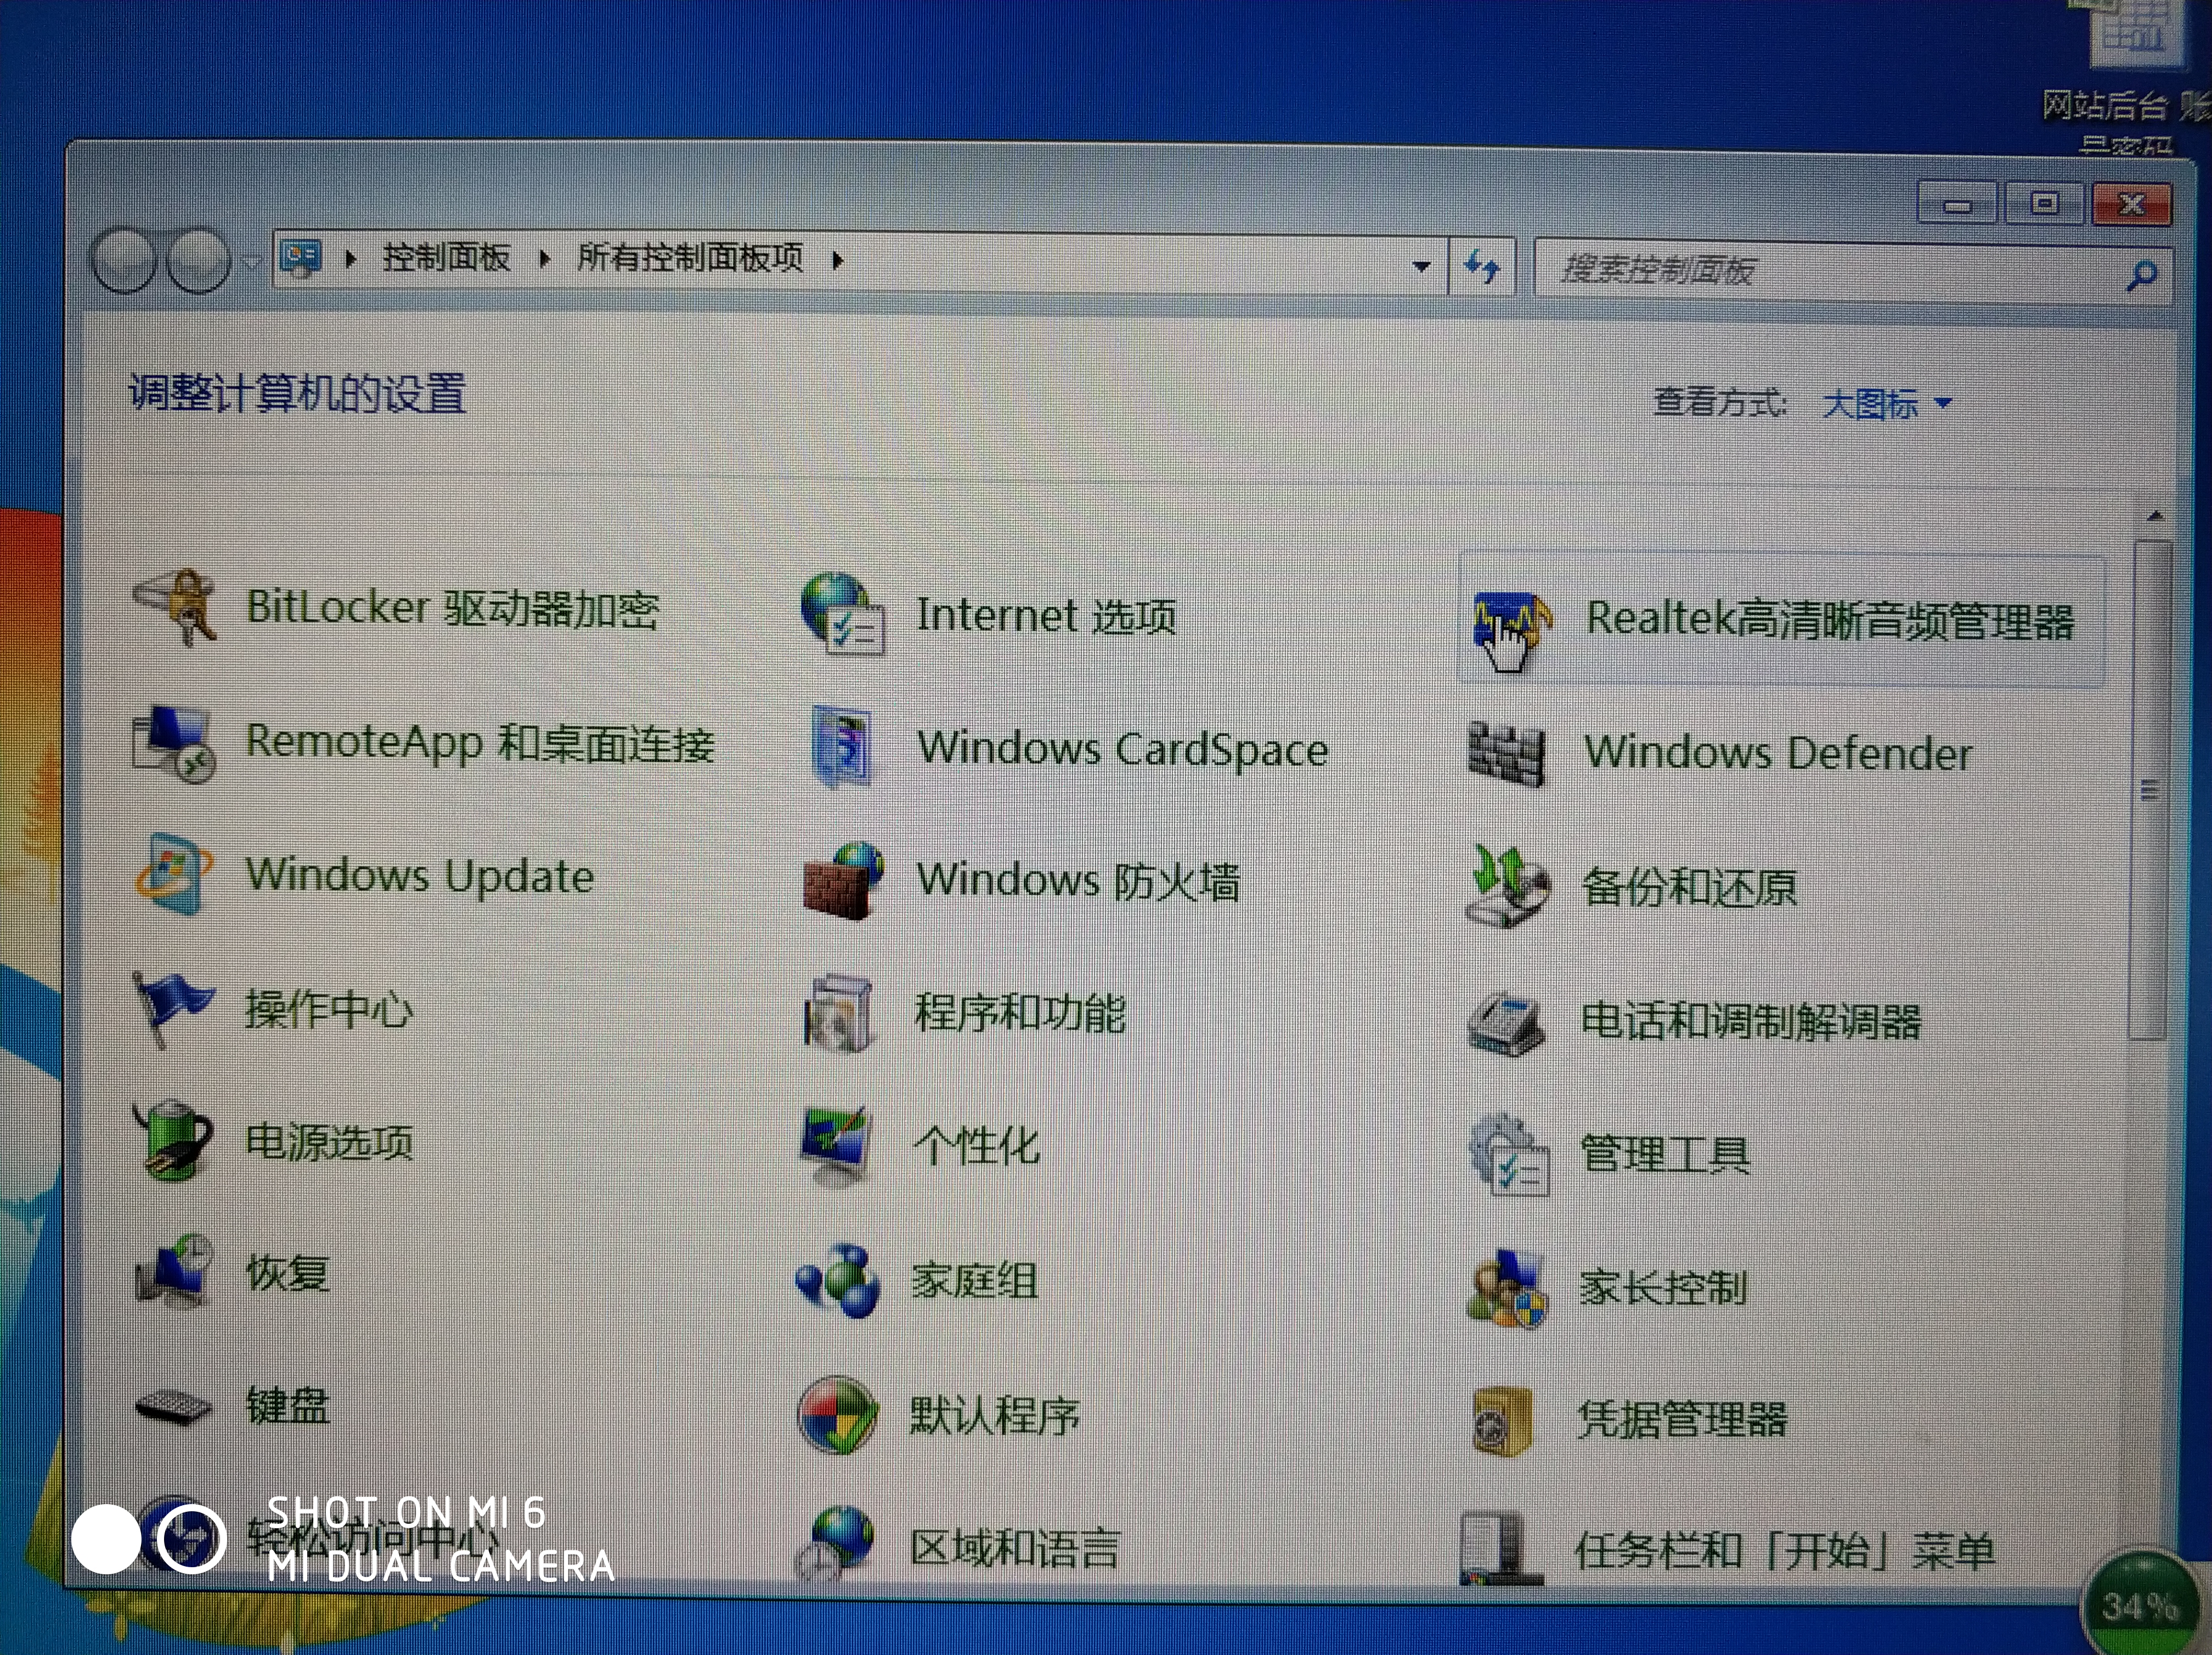The width and height of the screenshot is (2212, 1655).
Task: Open the BitLocker drive encryption icon
Action: click(x=176, y=607)
